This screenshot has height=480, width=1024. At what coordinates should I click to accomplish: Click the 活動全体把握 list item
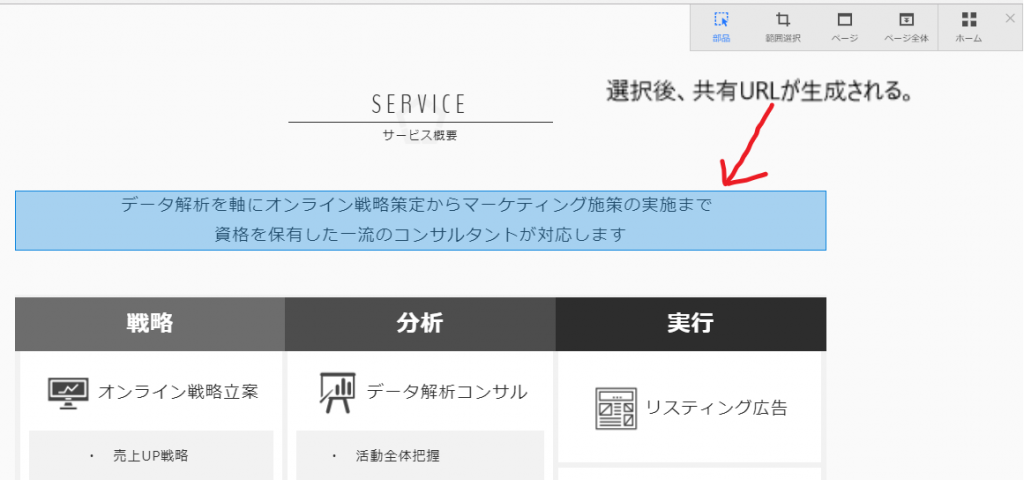397,456
